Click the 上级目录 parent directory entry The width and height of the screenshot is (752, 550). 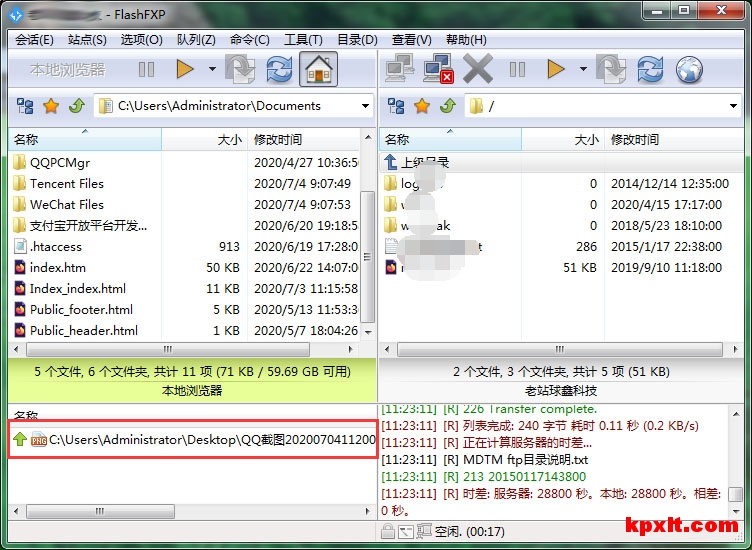pyautogui.click(x=424, y=162)
